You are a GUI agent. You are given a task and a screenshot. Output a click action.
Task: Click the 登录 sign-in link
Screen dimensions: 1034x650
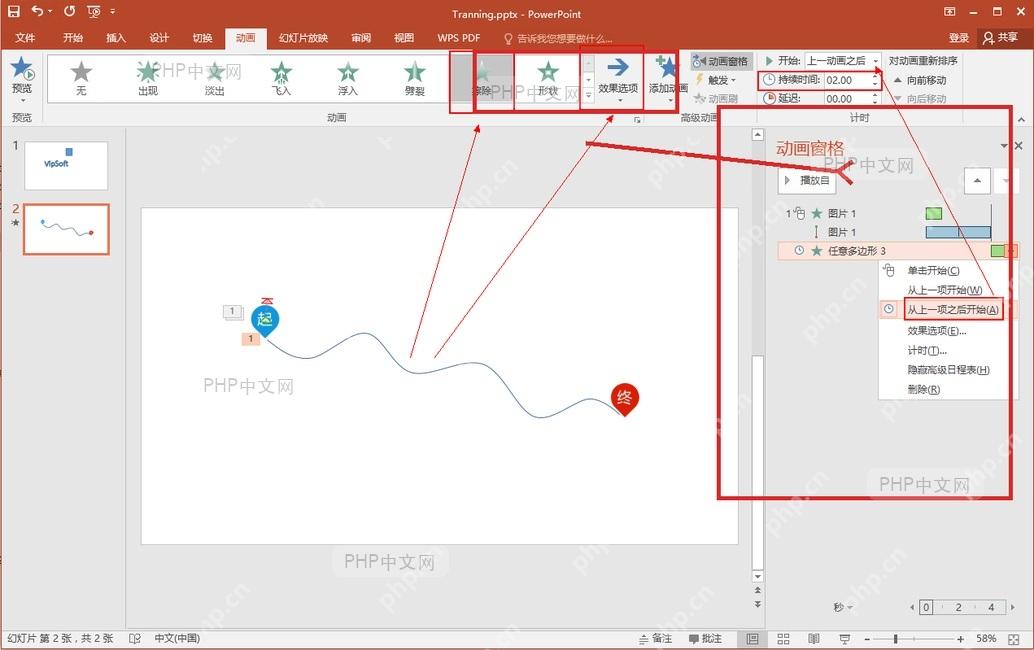[959, 38]
